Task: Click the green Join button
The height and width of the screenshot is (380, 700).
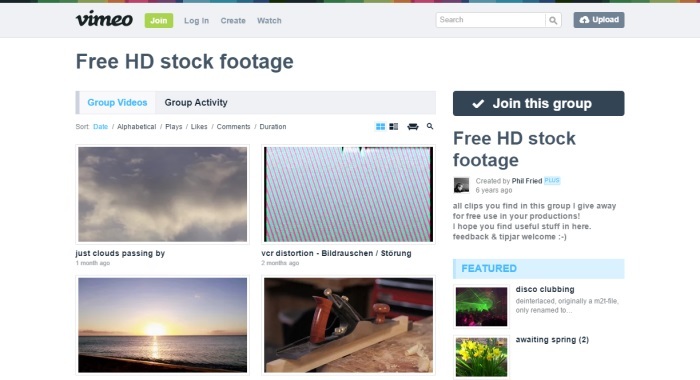Action: pos(159,21)
